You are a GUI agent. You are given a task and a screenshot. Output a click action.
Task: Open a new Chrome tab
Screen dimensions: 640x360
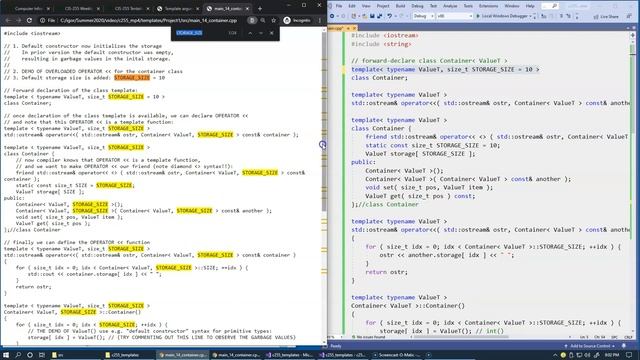point(260,9)
